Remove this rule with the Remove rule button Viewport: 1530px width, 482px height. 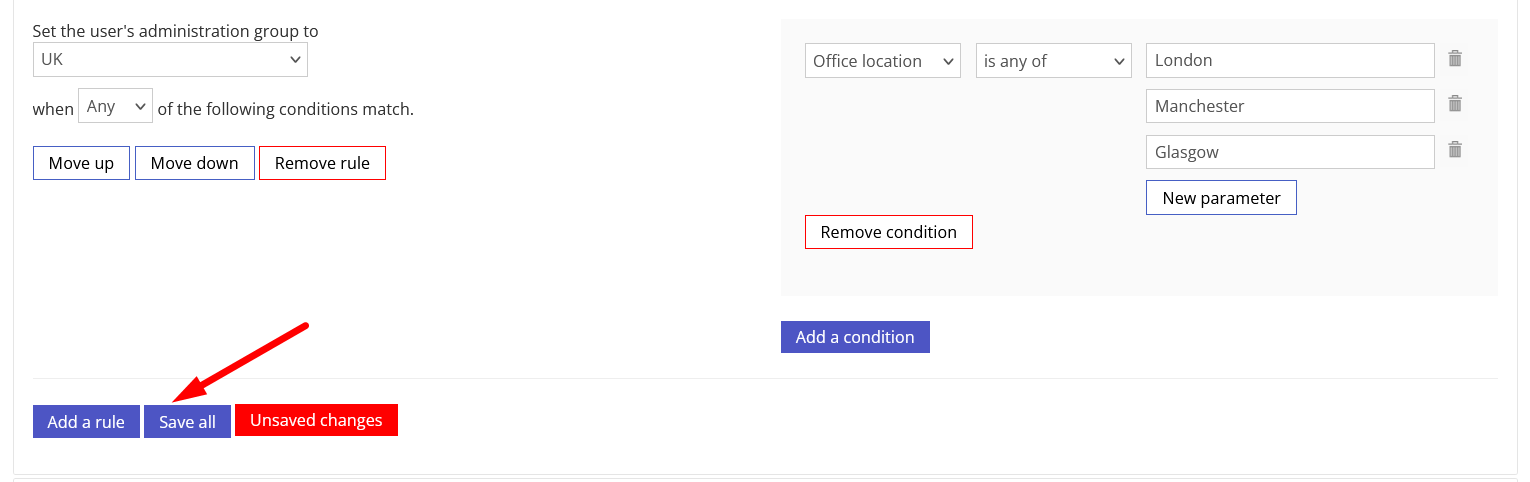[x=322, y=163]
